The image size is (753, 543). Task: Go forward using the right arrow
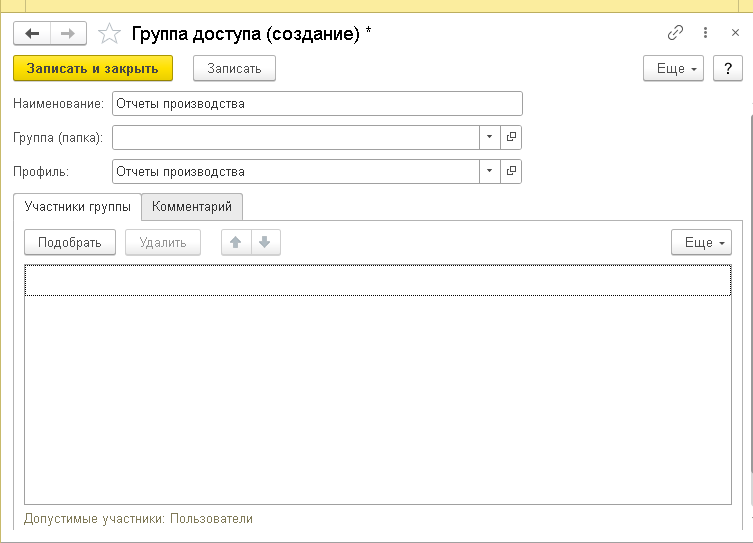click(68, 34)
